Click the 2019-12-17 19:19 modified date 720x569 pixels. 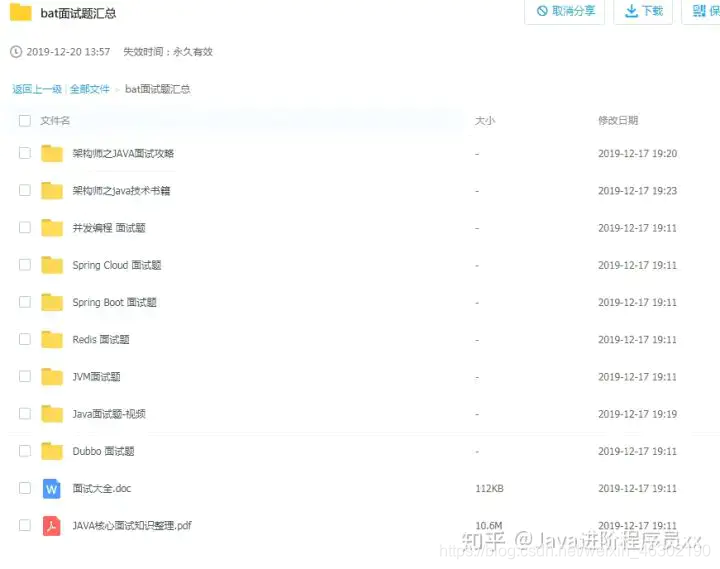coord(637,414)
